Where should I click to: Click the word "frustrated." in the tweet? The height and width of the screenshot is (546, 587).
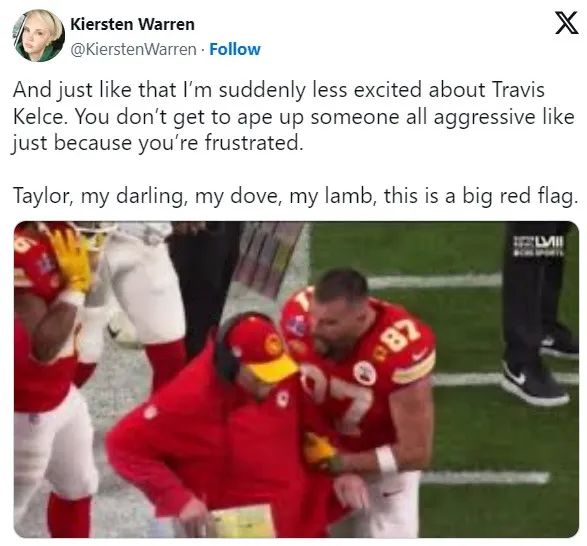click(253, 143)
